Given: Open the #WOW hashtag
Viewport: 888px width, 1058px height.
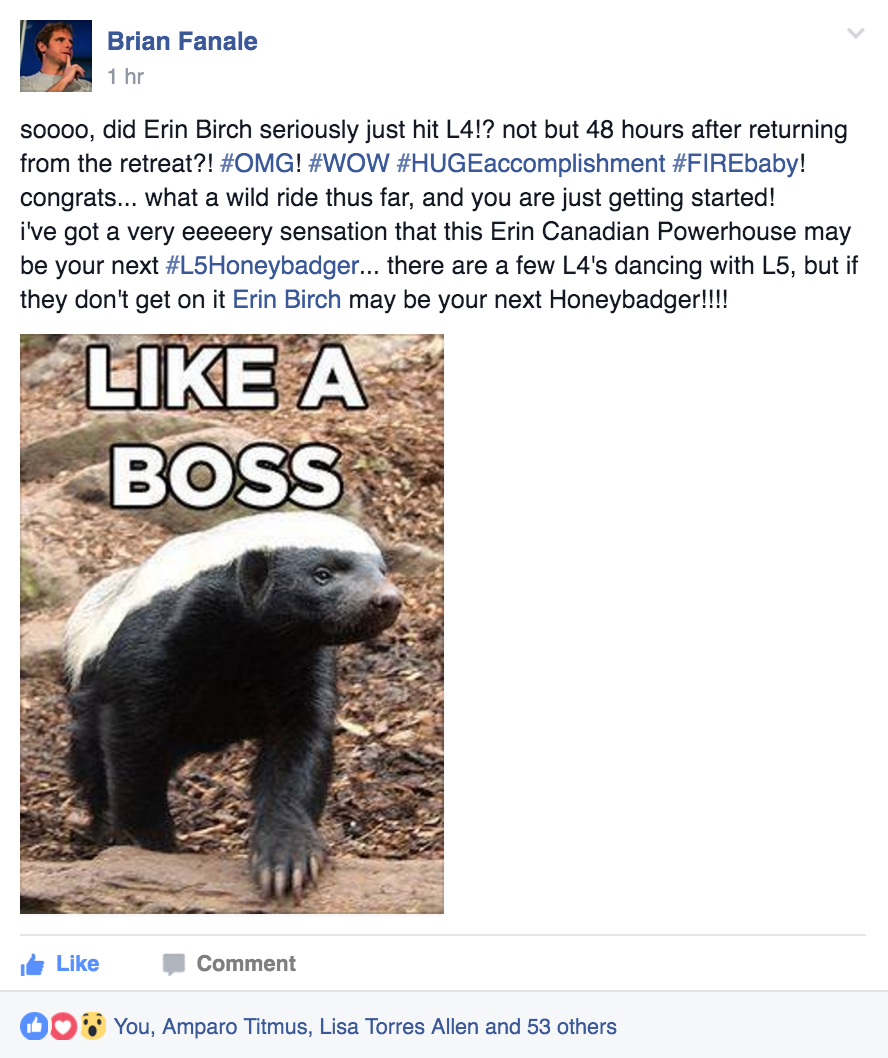Looking at the screenshot, I should tap(349, 163).
